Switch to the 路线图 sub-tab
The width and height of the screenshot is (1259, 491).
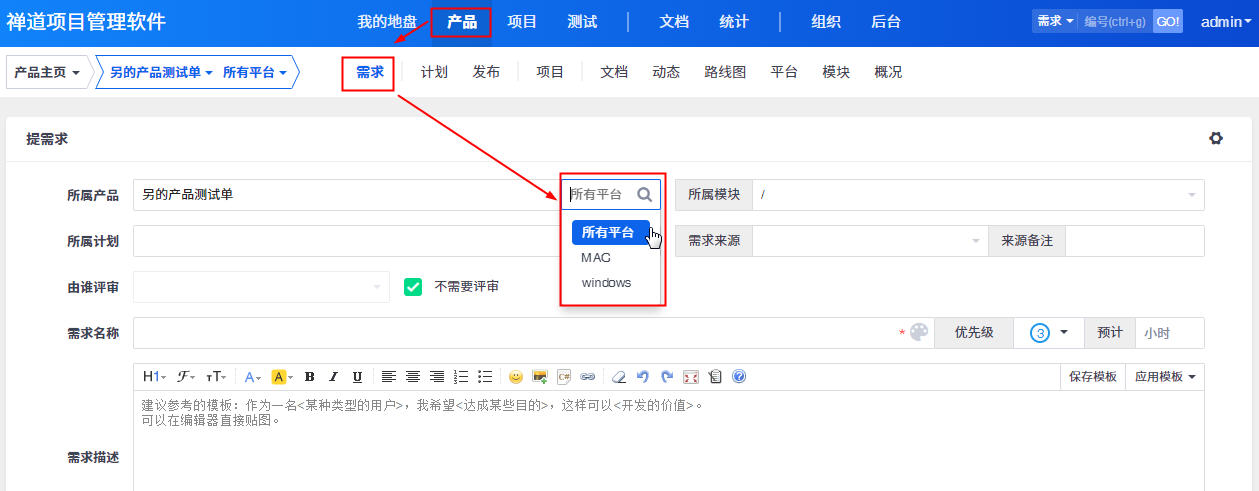click(x=725, y=73)
